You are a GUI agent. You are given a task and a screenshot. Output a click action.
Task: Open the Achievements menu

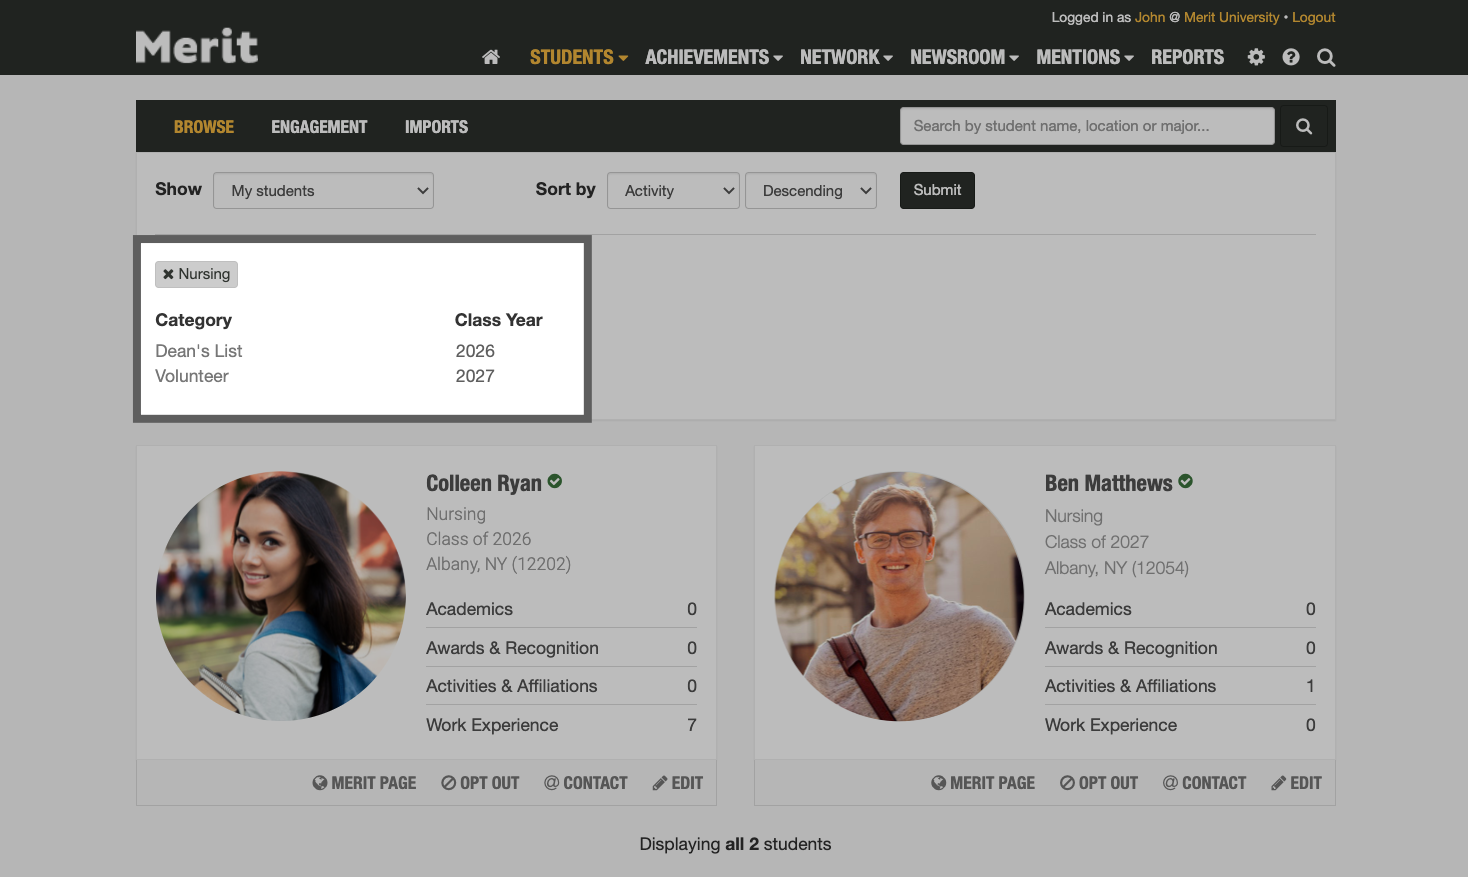pos(713,57)
